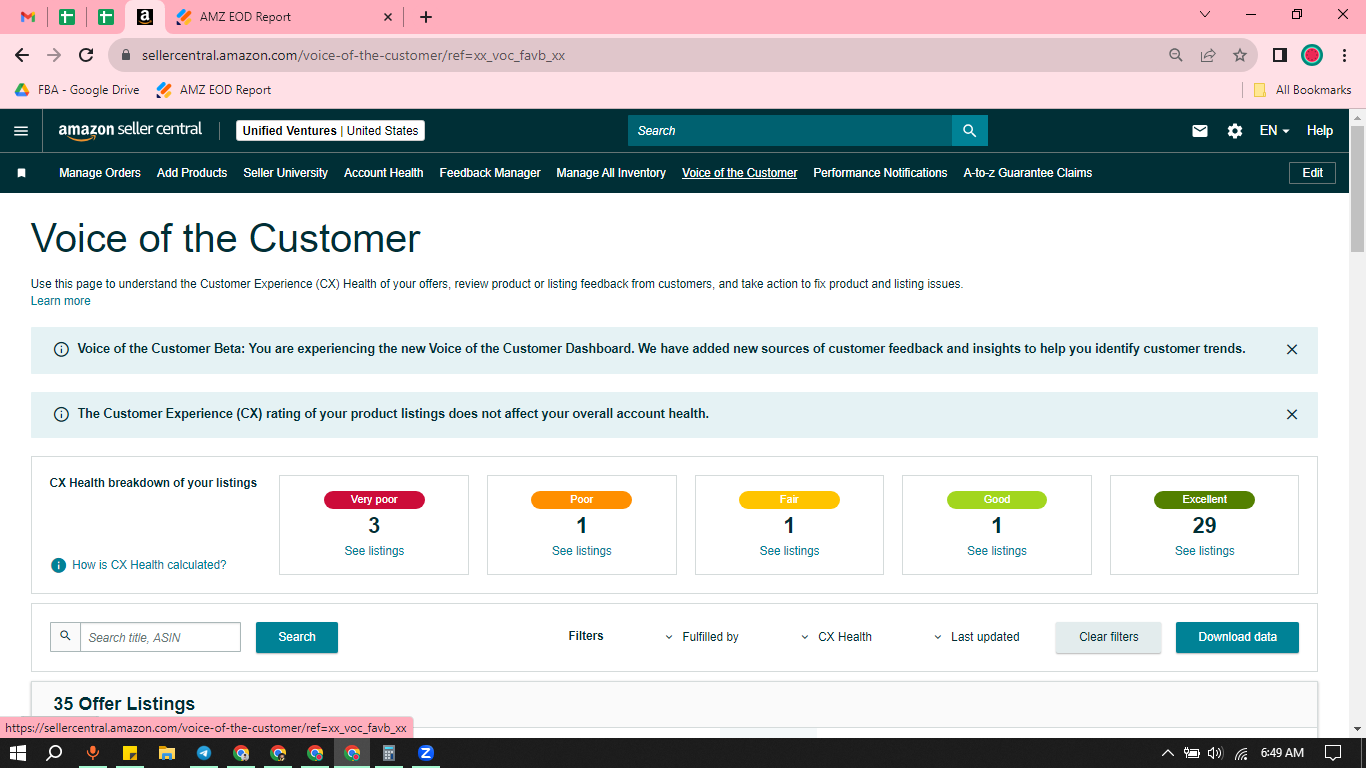Go back to previous page
The width and height of the screenshot is (1366, 768).
22,55
